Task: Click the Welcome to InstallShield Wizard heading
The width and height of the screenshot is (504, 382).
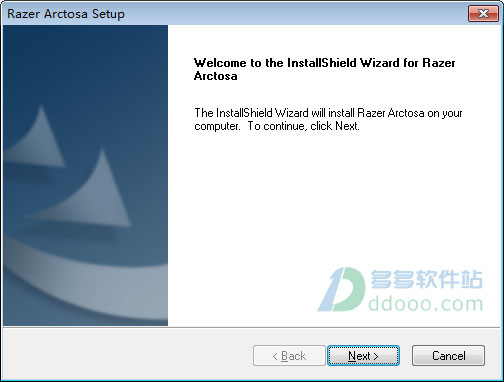Action: pos(324,69)
